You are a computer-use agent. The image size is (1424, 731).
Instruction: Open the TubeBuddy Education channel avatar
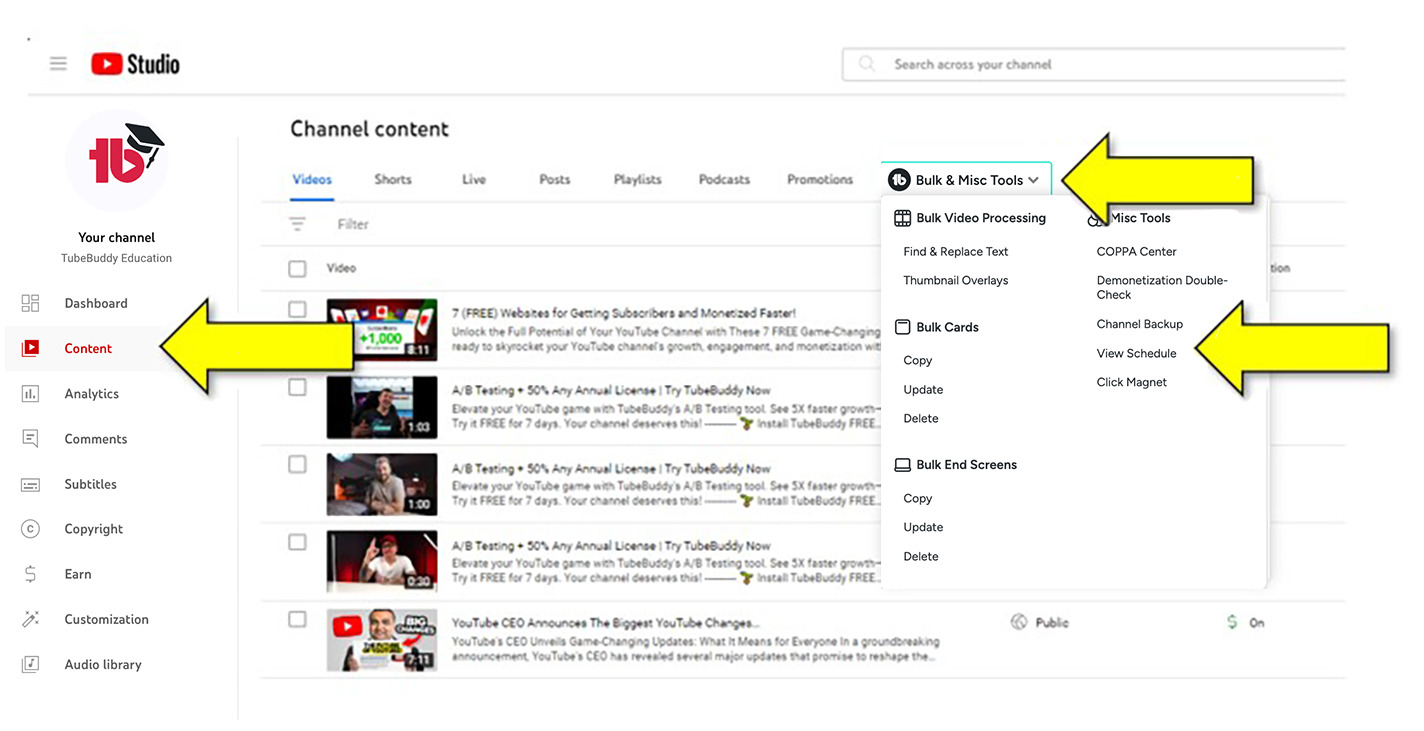point(116,161)
